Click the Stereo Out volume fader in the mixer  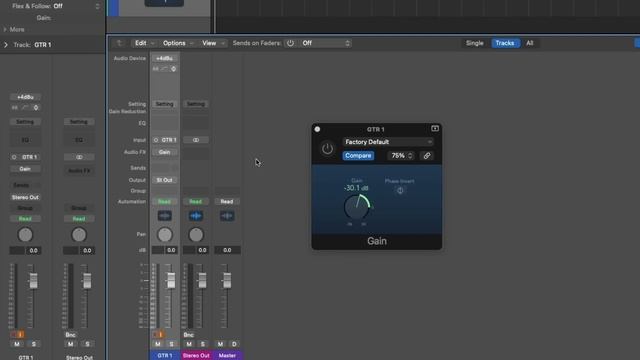(202, 280)
